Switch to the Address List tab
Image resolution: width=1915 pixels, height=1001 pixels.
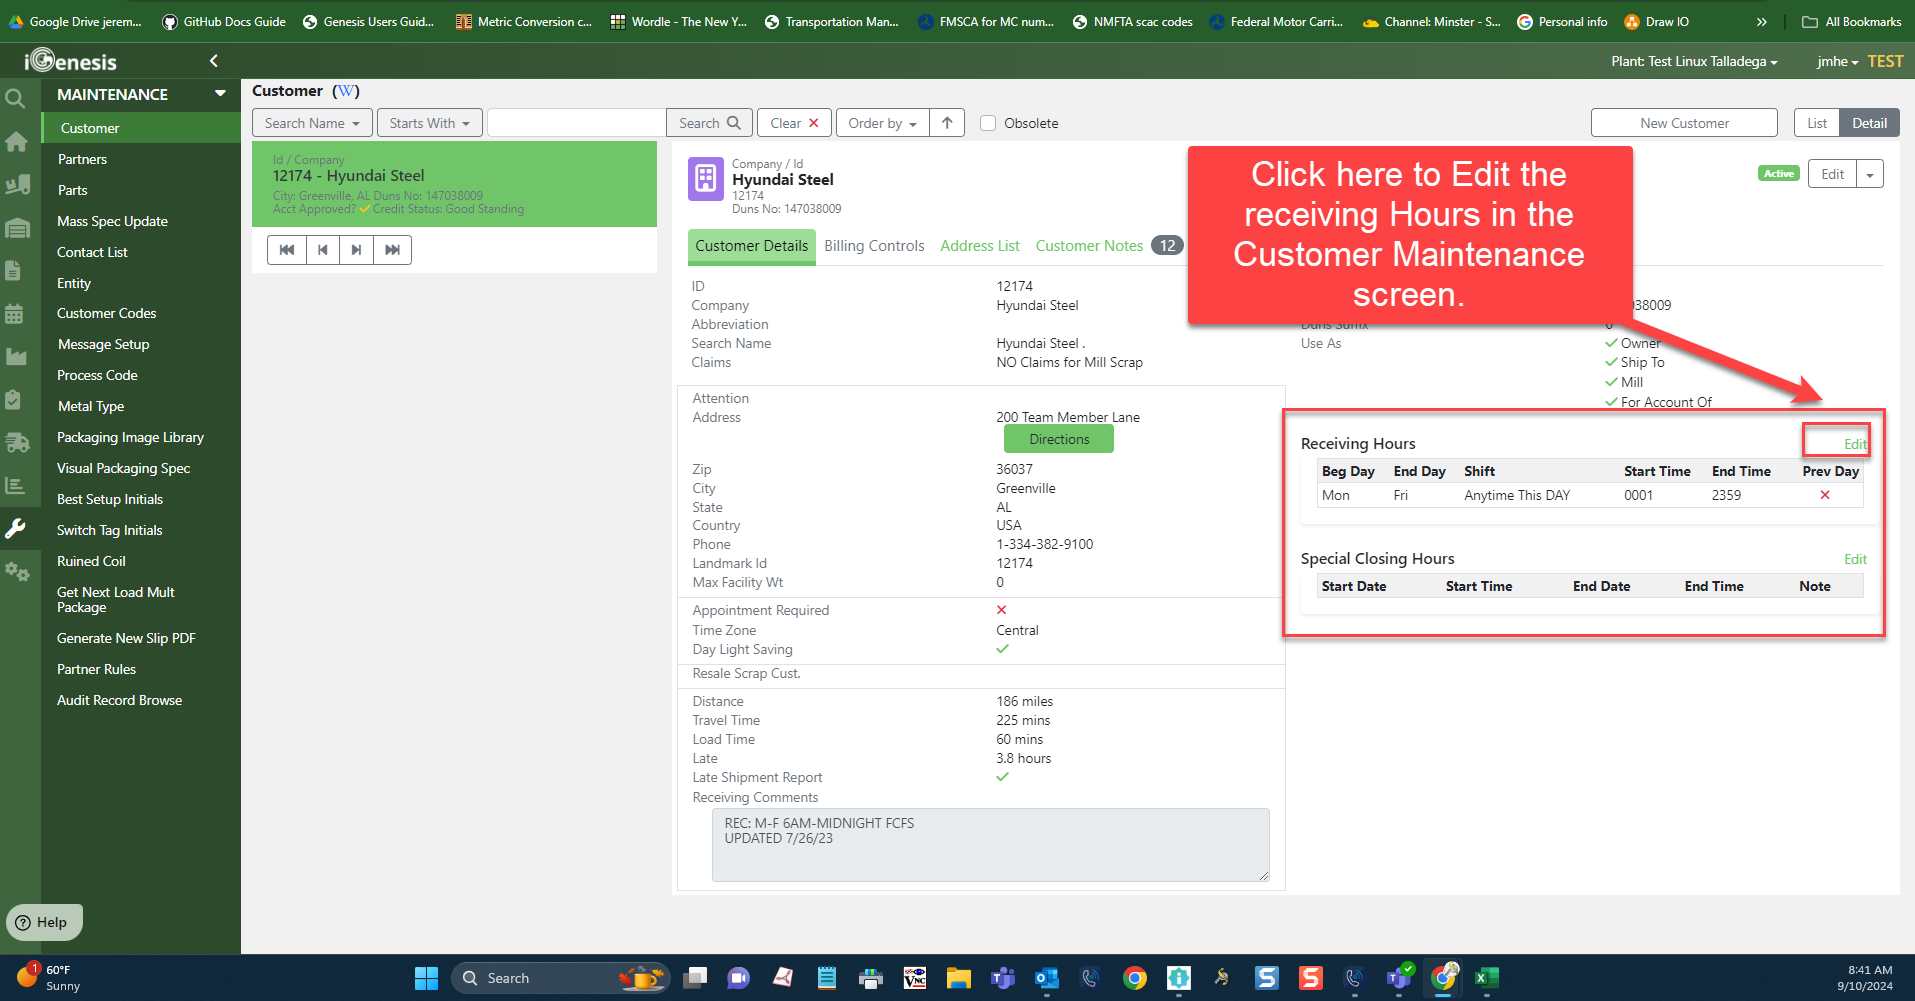click(x=980, y=246)
